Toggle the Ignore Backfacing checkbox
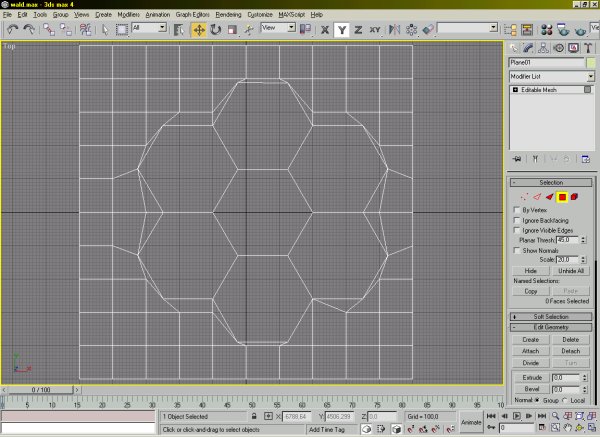600x437 pixels. click(517, 221)
